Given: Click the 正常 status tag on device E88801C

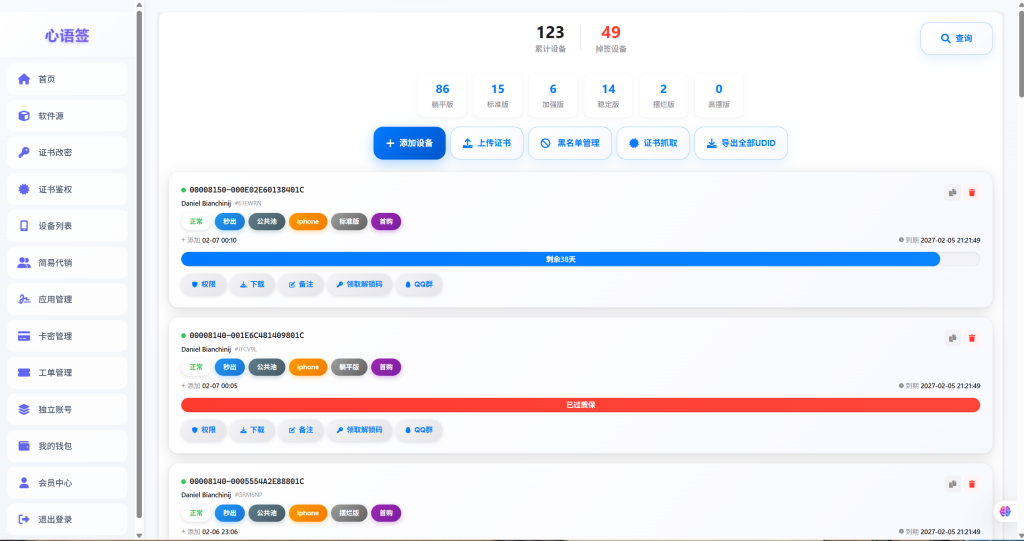Looking at the screenshot, I should (196, 513).
